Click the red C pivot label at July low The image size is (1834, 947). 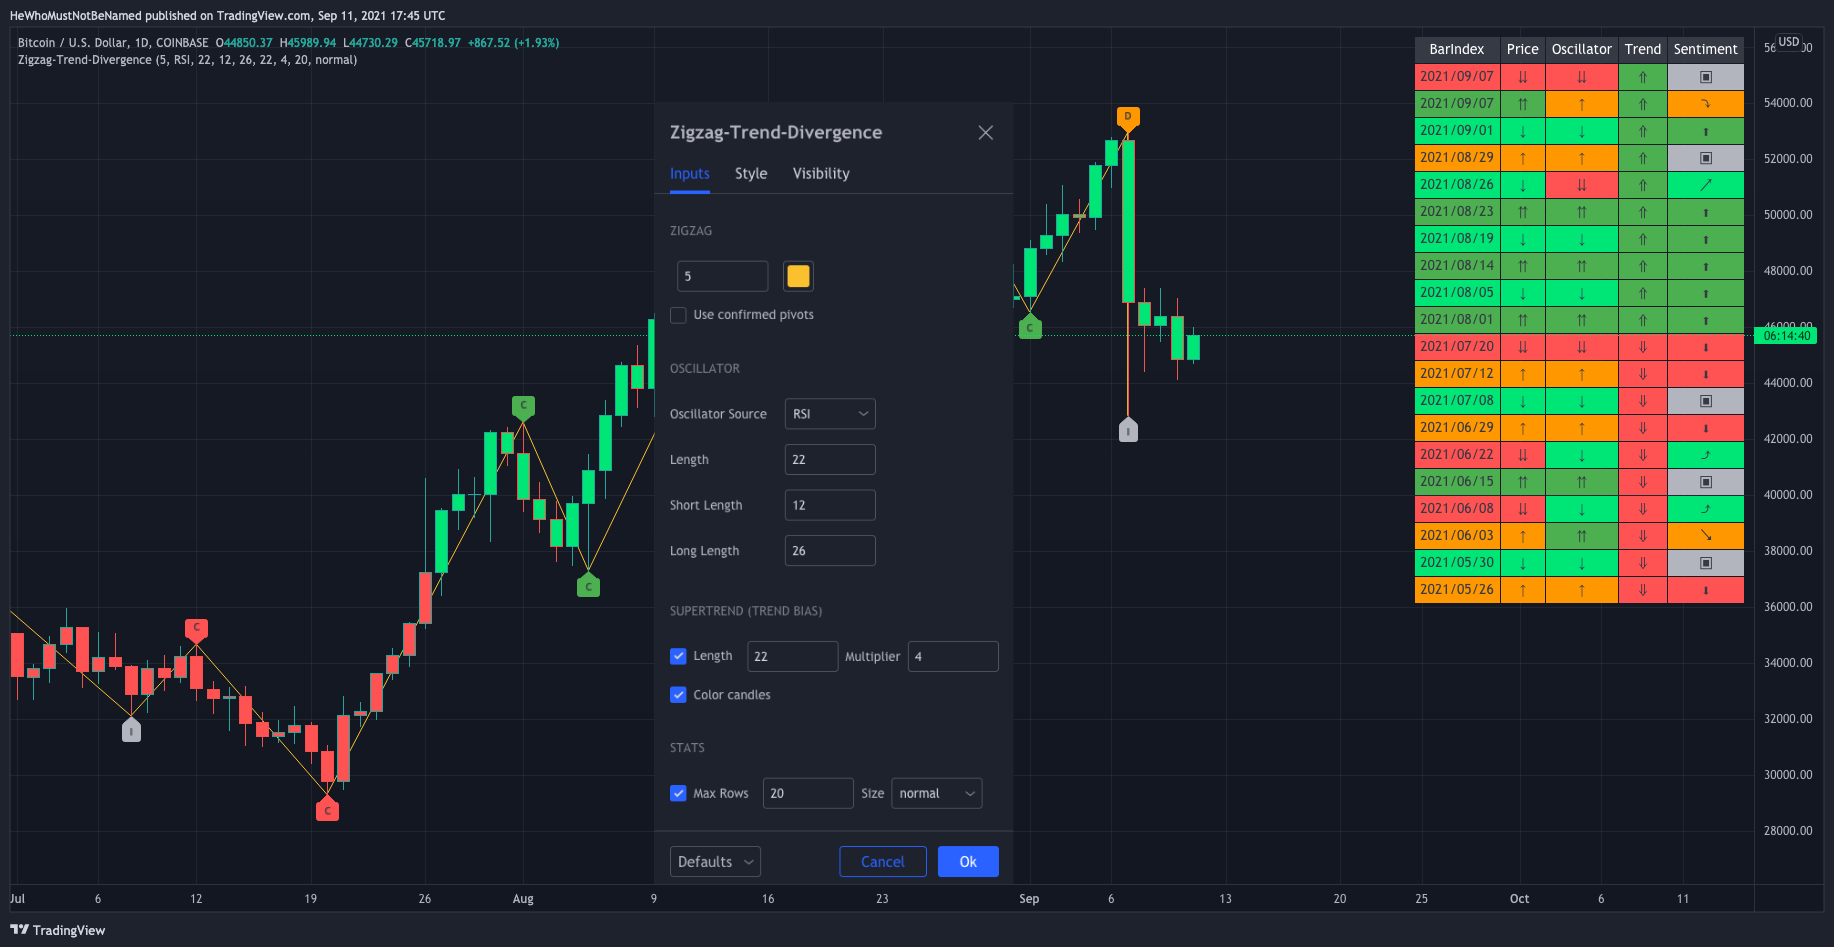tap(327, 810)
